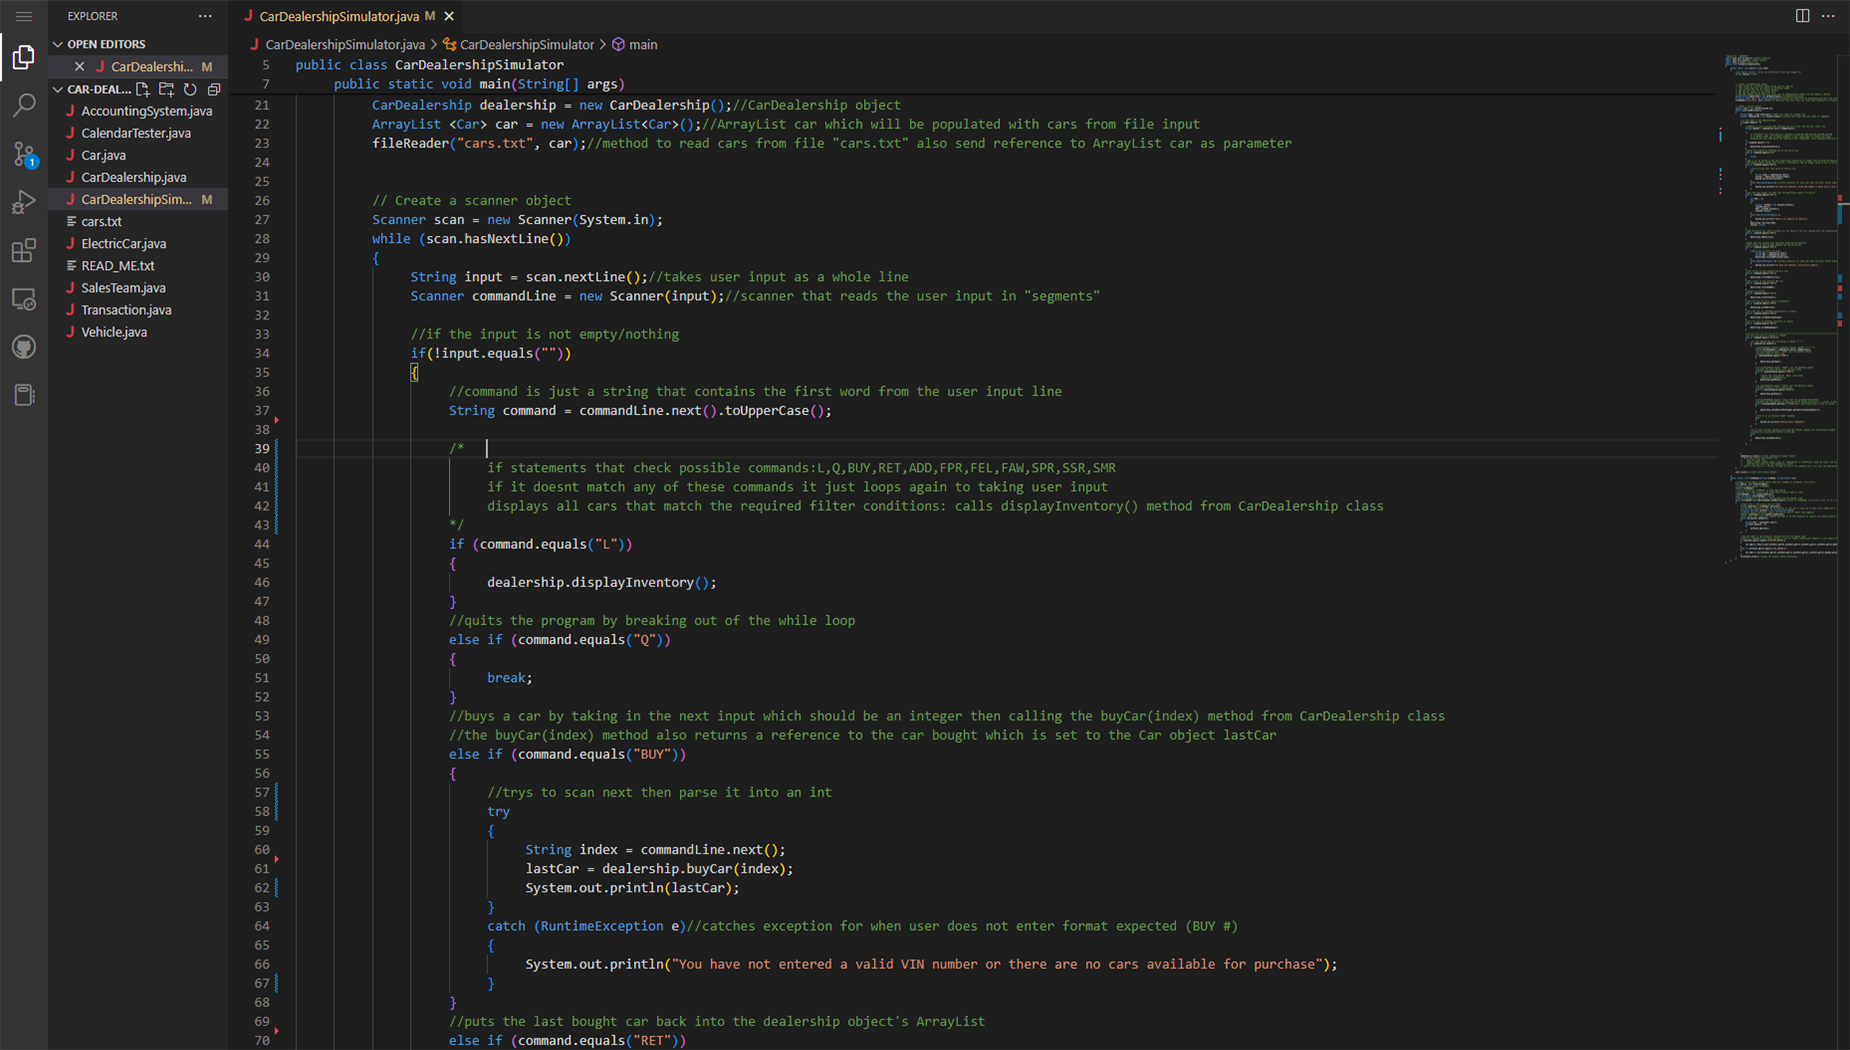Open the Run and Debug view
The image size is (1850, 1050).
[x=24, y=202]
